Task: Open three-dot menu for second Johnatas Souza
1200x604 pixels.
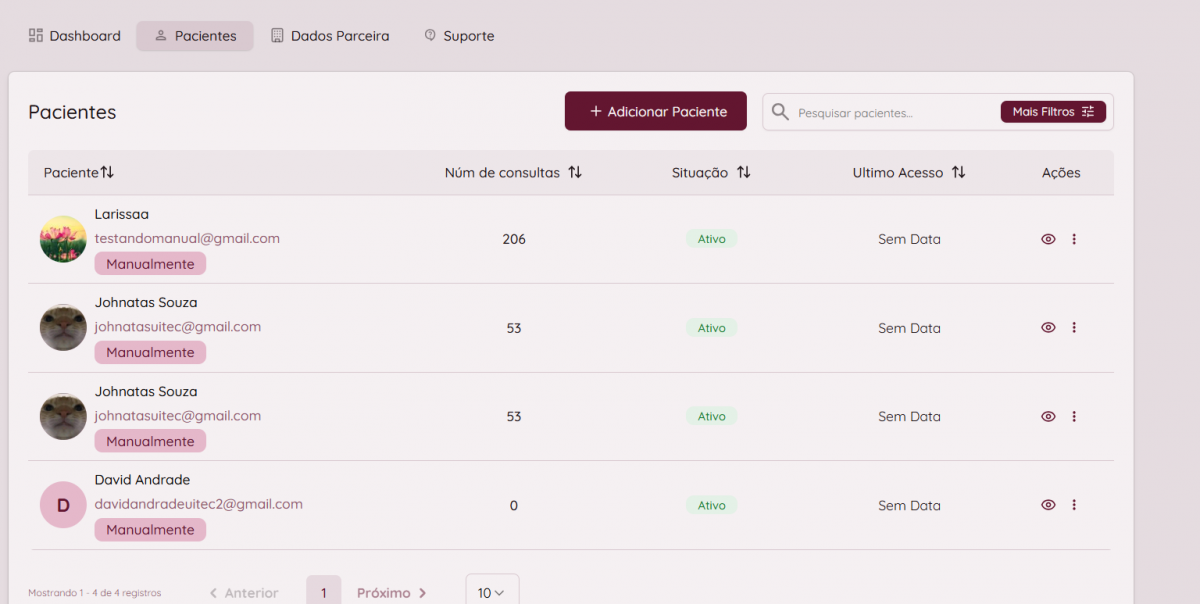Action: point(1074,416)
